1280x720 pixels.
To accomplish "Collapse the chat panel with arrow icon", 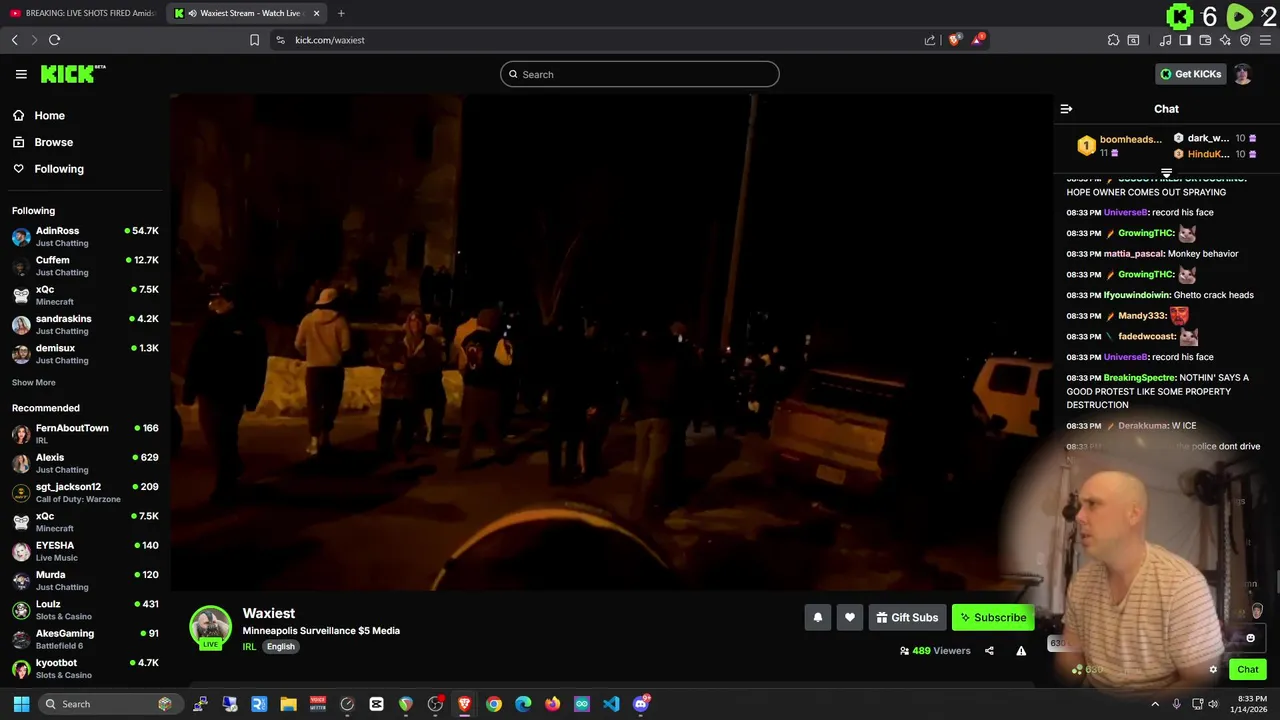I will [1066, 109].
